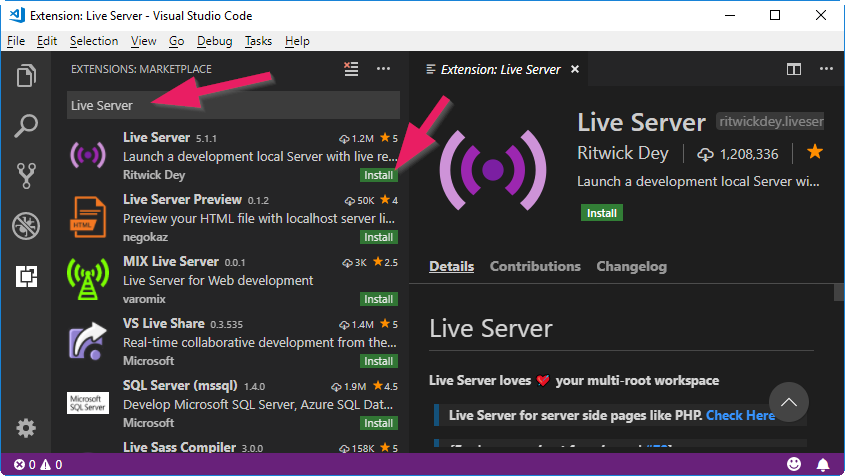Open the Extensions view in activity bar

tap(26, 276)
